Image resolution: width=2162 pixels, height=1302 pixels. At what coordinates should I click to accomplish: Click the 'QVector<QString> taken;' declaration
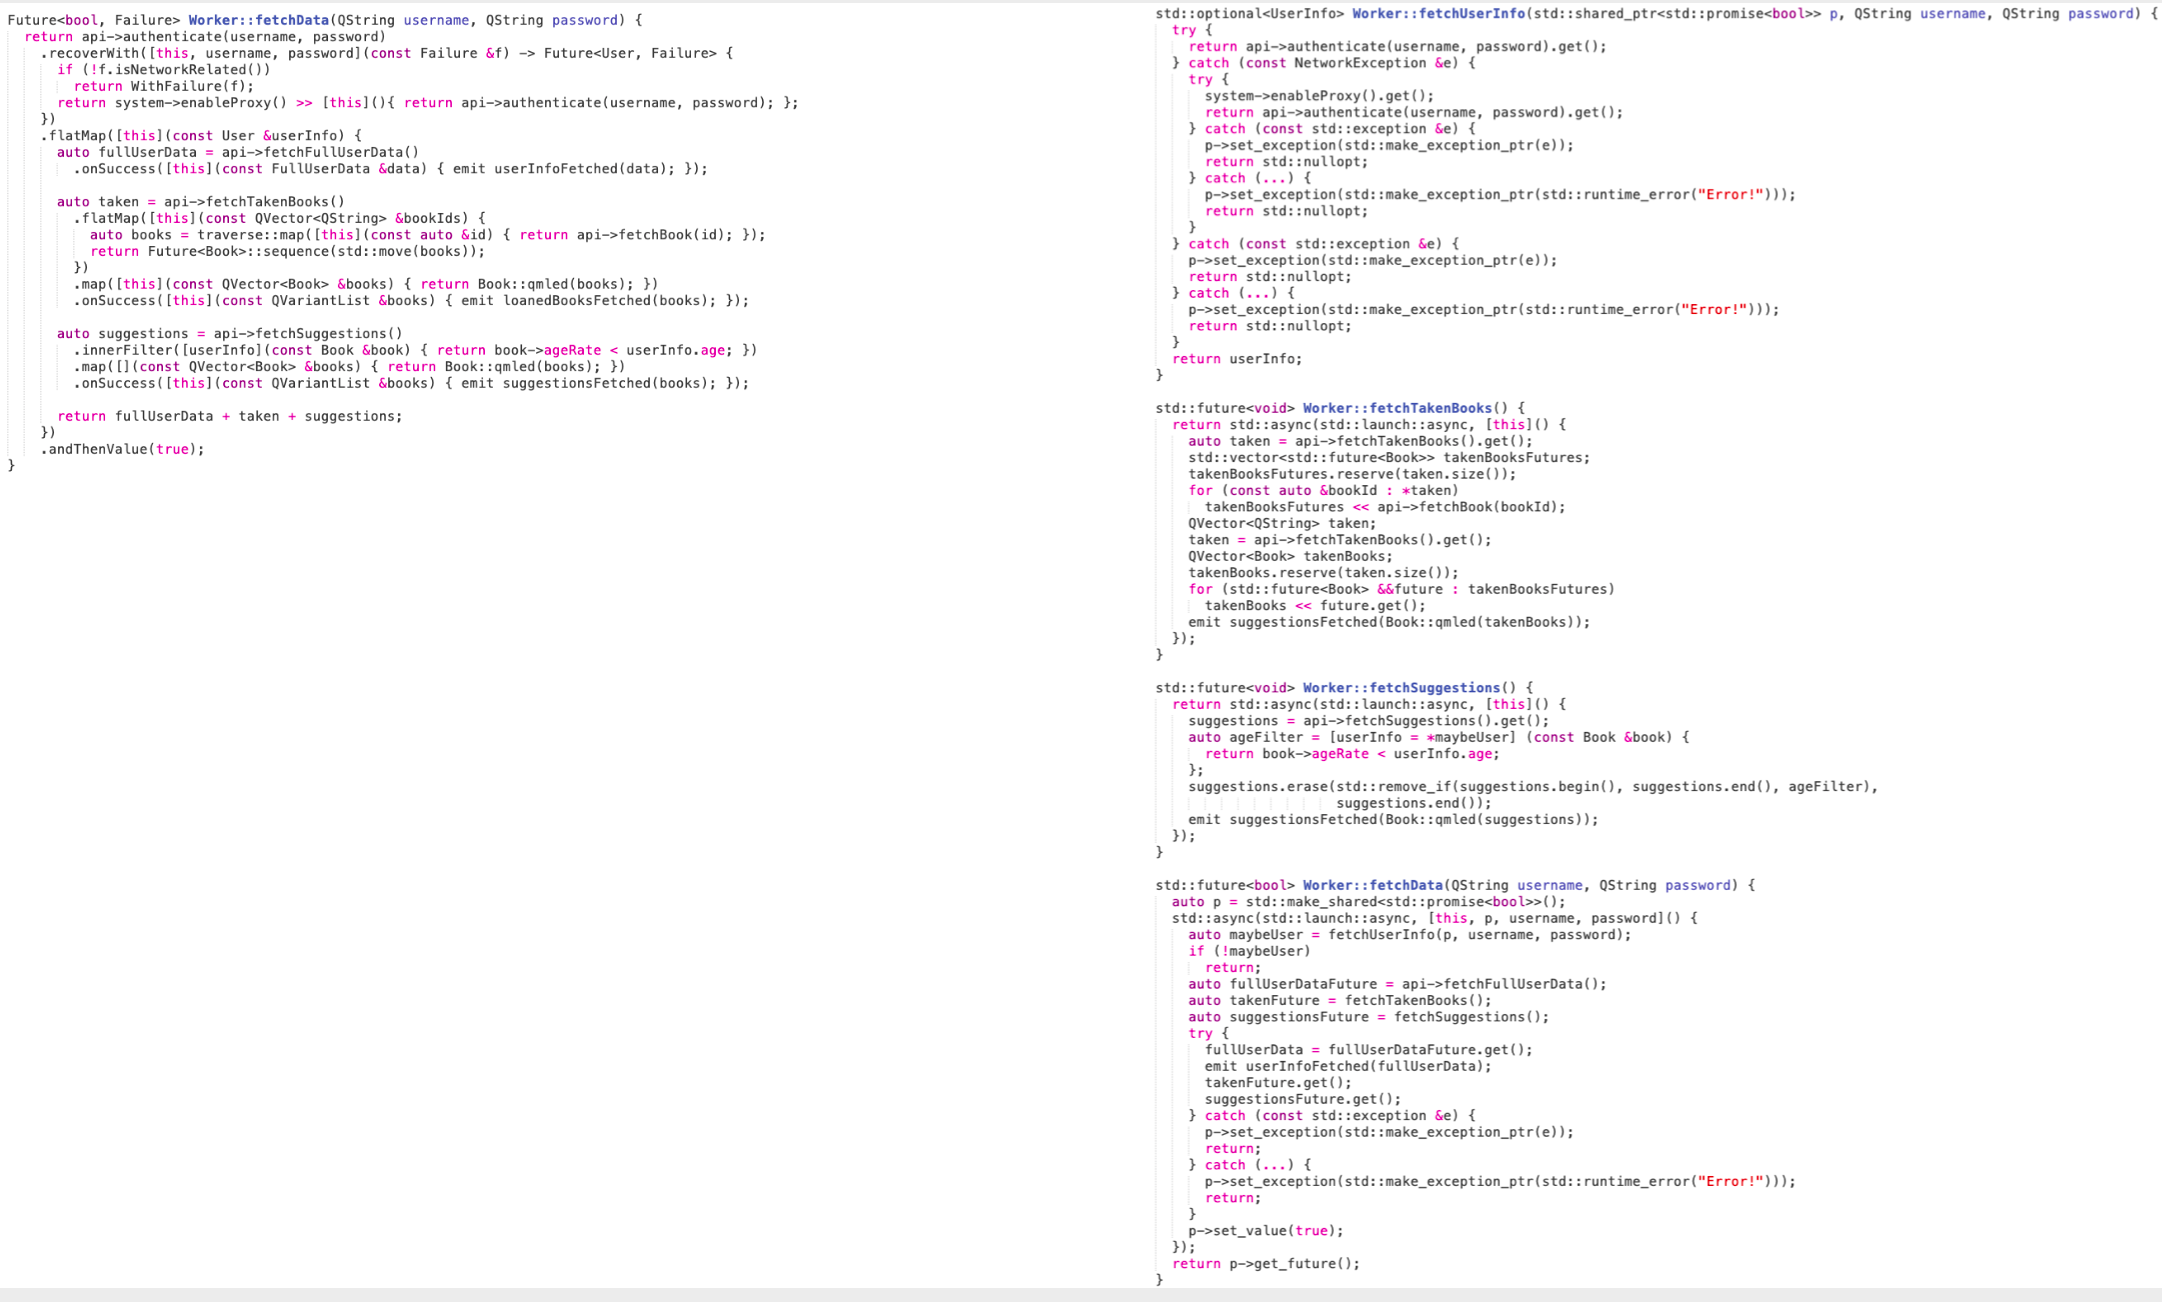(x=1282, y=524)
